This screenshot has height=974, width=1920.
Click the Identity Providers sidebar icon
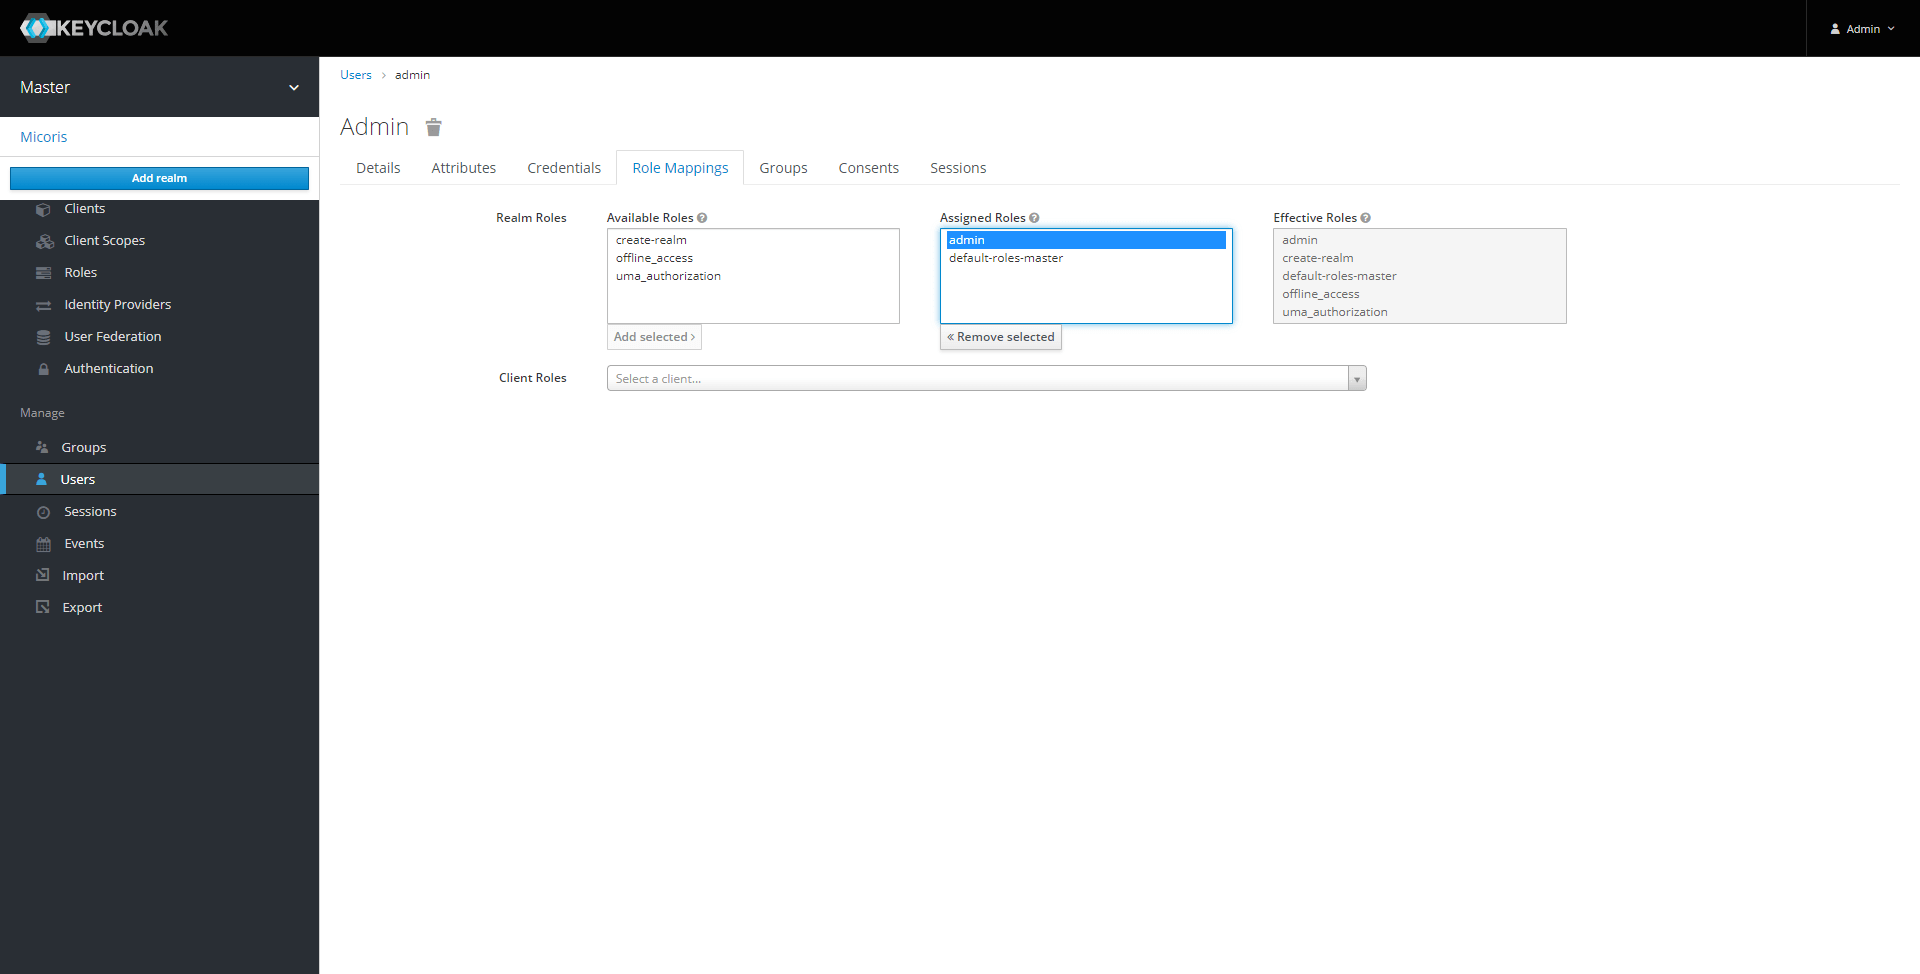coord(43,305)
